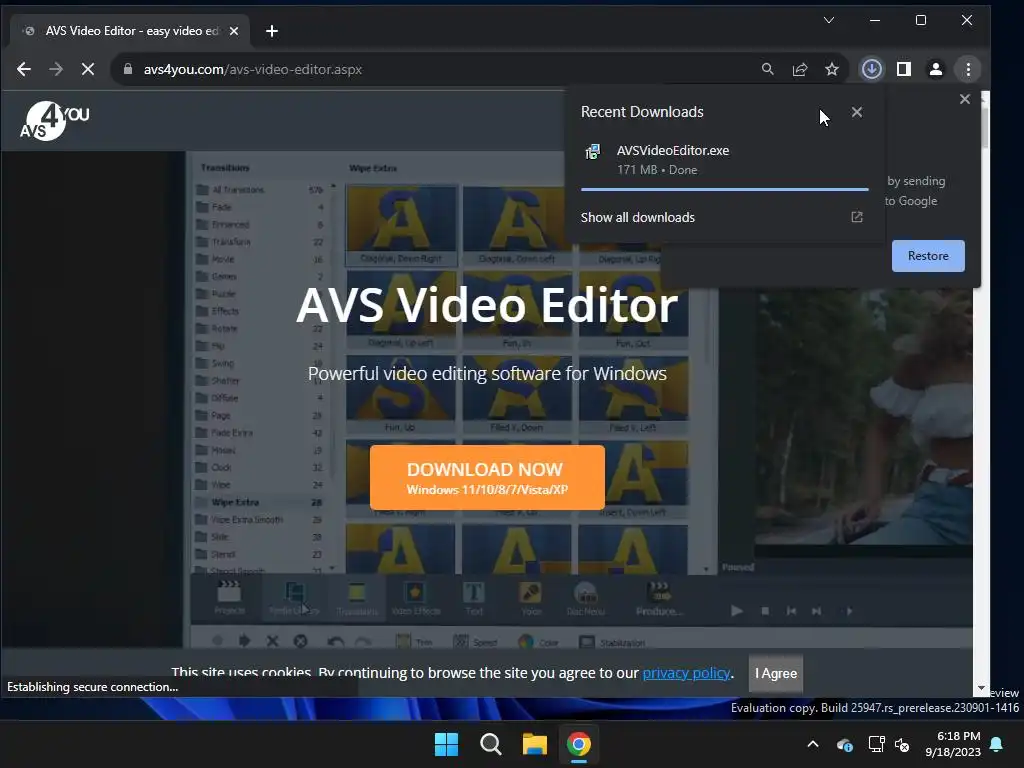Click the AVS4YOU logo
This screenshot has width=1024, height=768.
point(54,121)
